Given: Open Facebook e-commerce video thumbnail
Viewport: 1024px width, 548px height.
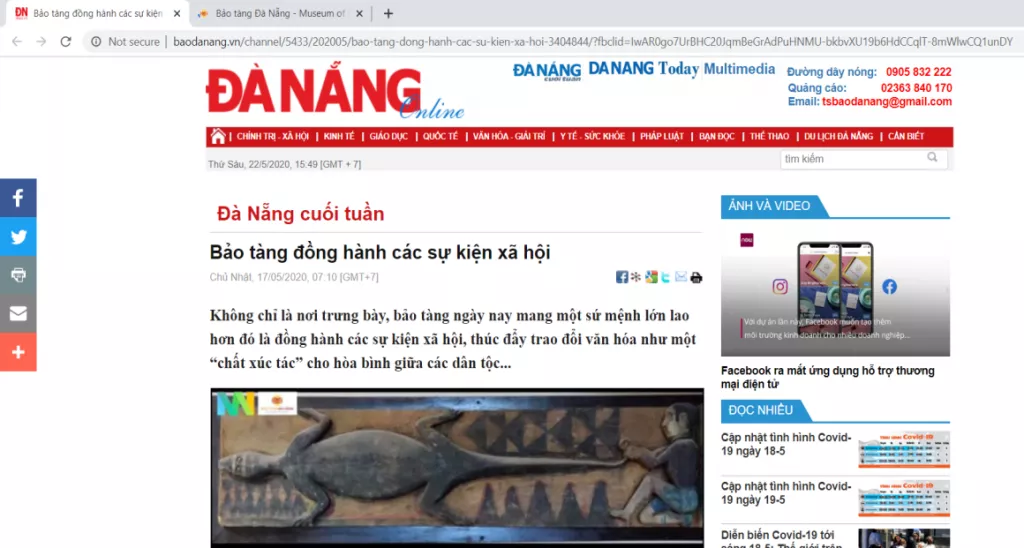Looking at the screenshot, I should (835, 292).
